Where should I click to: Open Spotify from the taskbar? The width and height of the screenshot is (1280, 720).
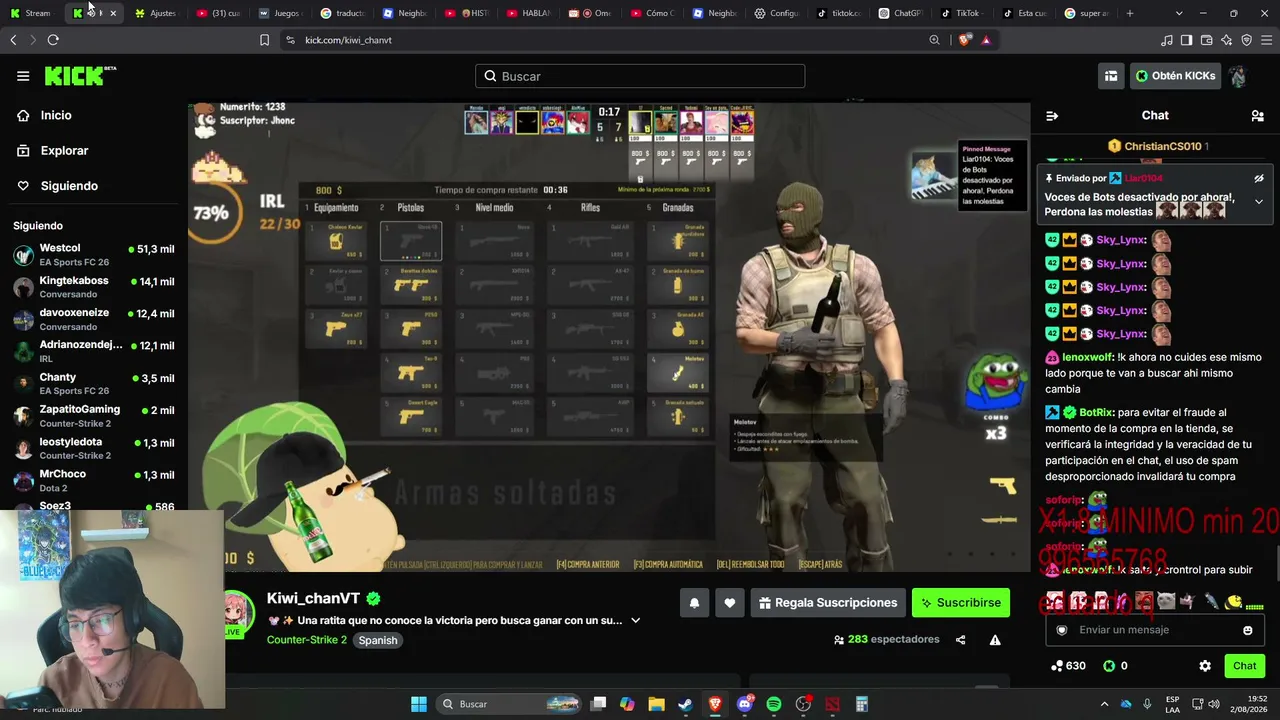(x=774, y=704)
